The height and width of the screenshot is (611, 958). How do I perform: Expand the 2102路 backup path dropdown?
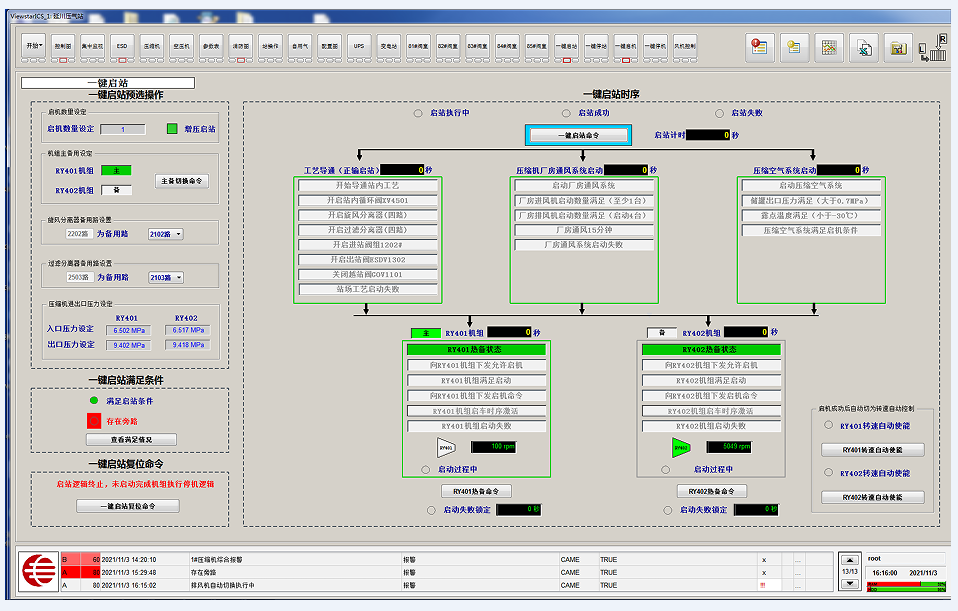165,234
